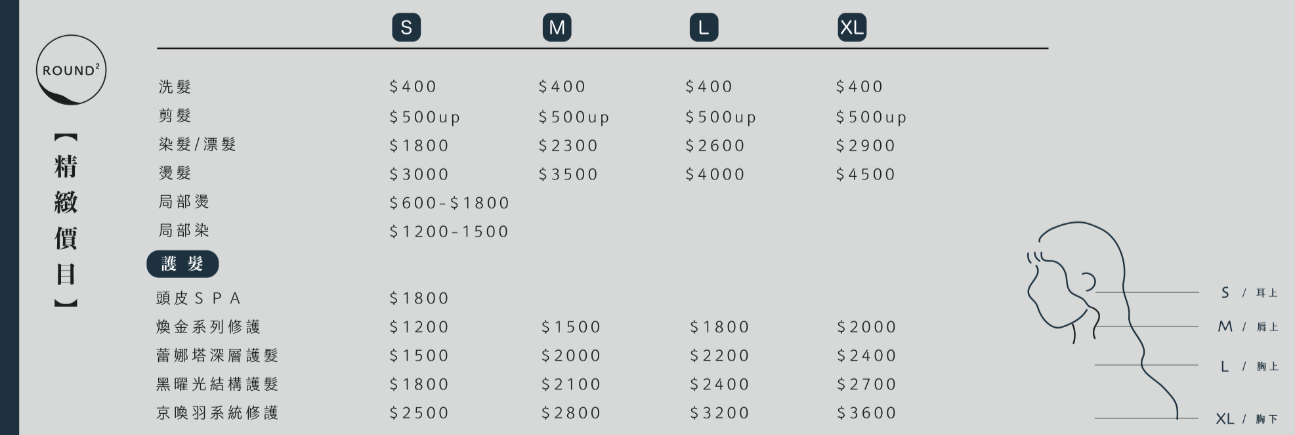Viewport: 1295px width, 435px height.
Task: Select the 洗髮 service row label
Action: point(174,87)
